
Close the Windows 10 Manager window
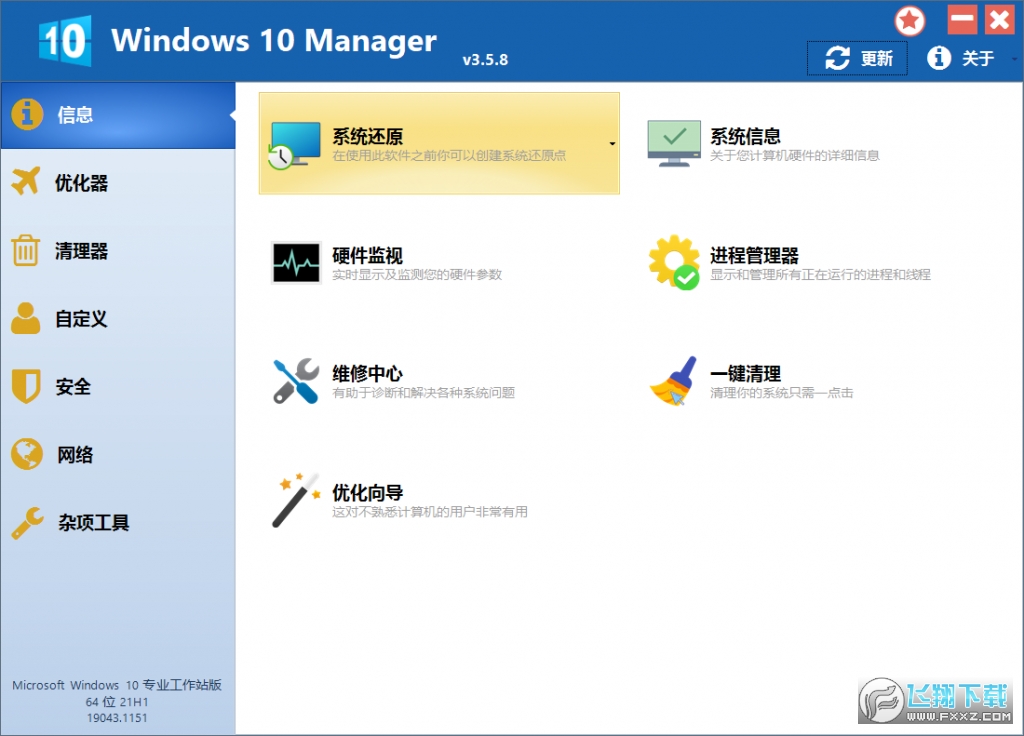999,20
